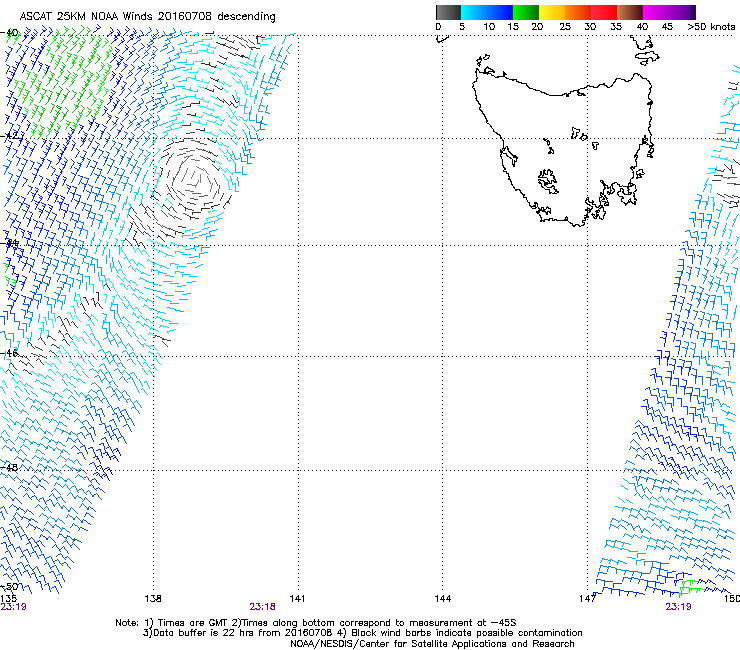740x650 pixels.
Task: Select the "-42" latitude axis label
Action: click(10, 136)
